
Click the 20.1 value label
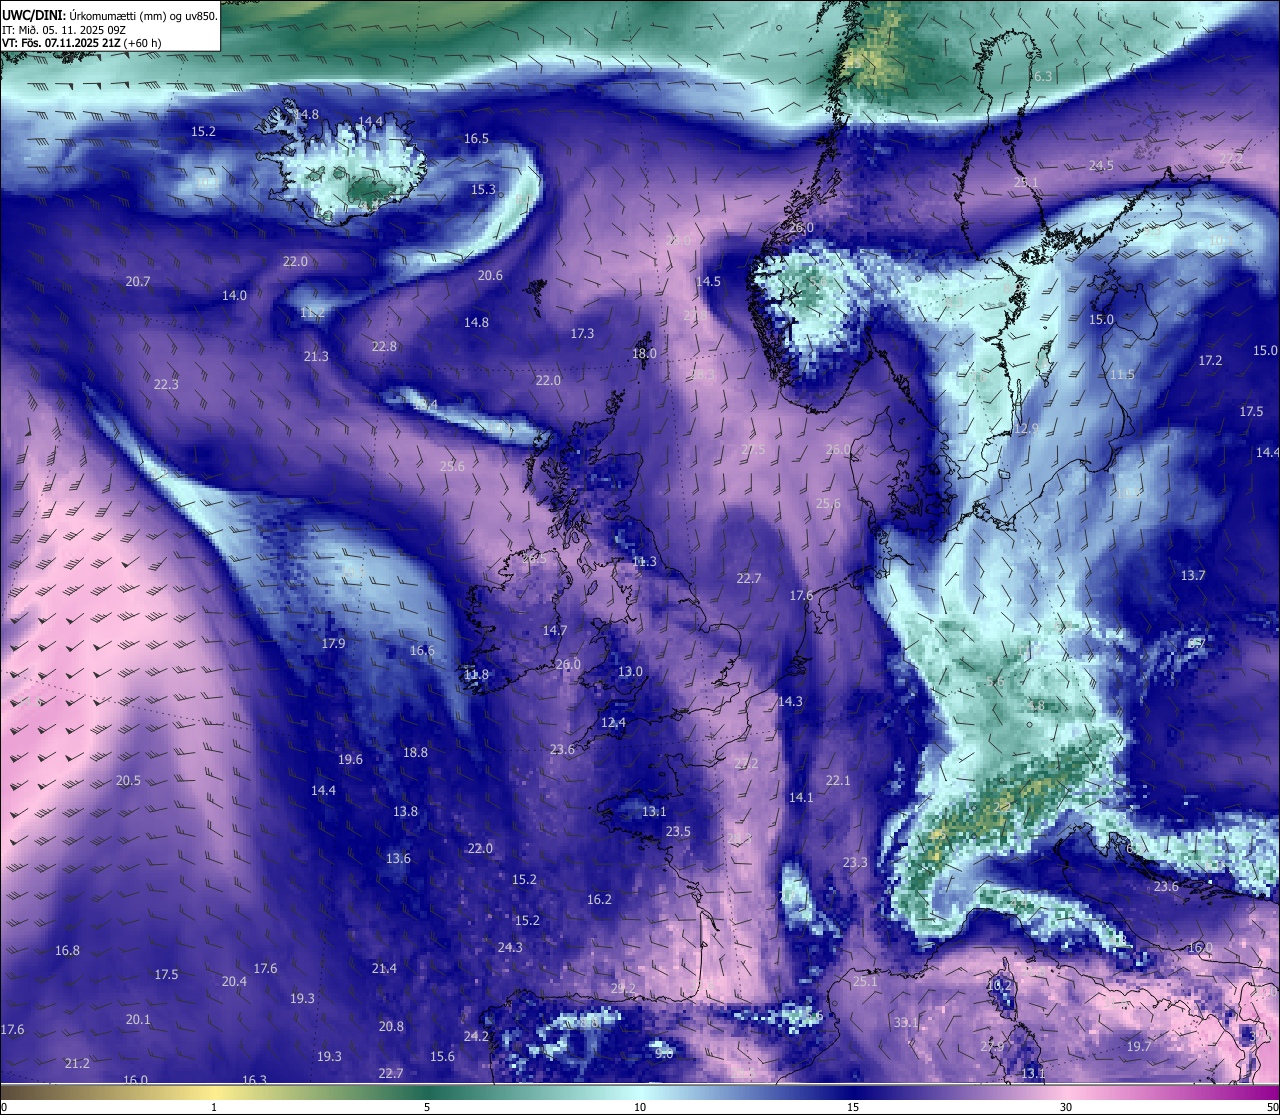tap(138, 1020)
